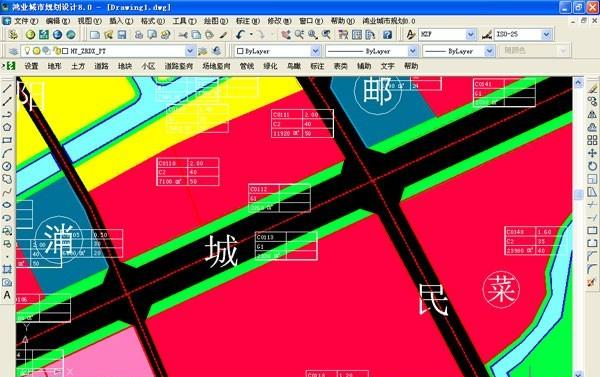This screenshot has height=377, width=600.
Task: Click the New drawing icon
Action: (95, 35)
